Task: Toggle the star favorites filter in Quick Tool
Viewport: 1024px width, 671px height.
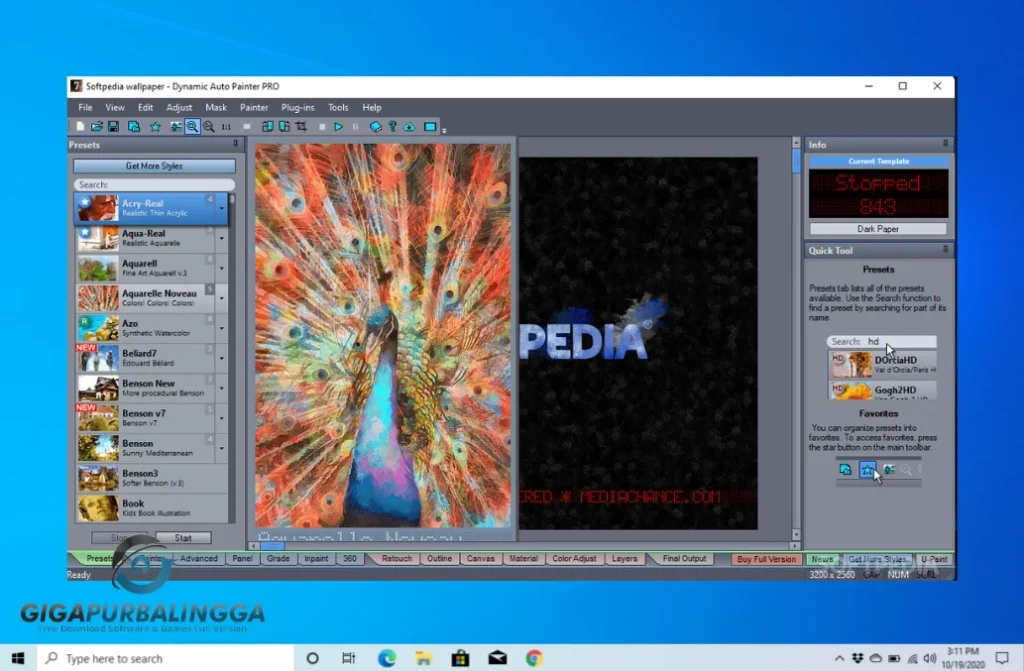Action: point(868,469)
